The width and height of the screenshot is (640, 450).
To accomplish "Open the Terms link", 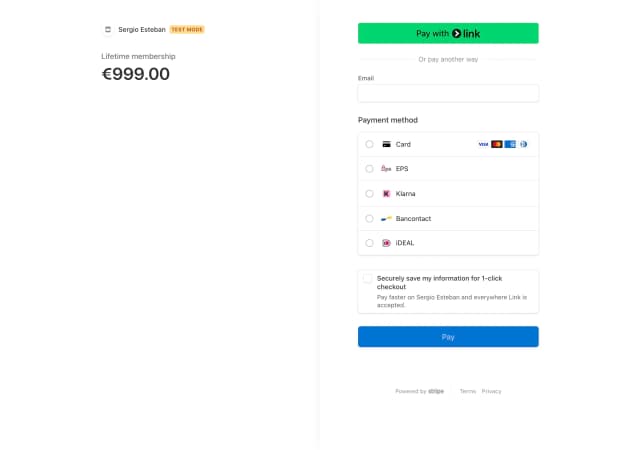I will pyautogui.click(x=468, y=391).
